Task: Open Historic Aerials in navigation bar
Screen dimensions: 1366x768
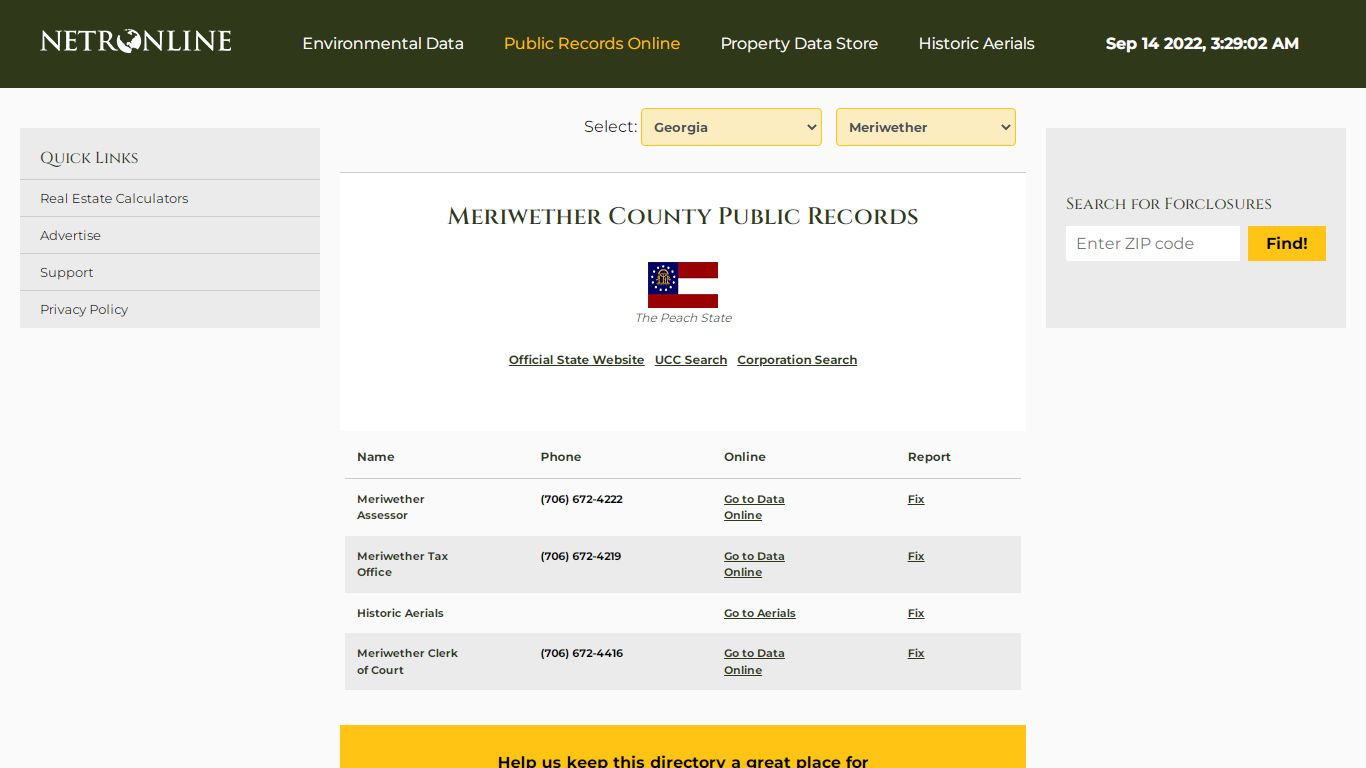Action: [x=976, y=43]
